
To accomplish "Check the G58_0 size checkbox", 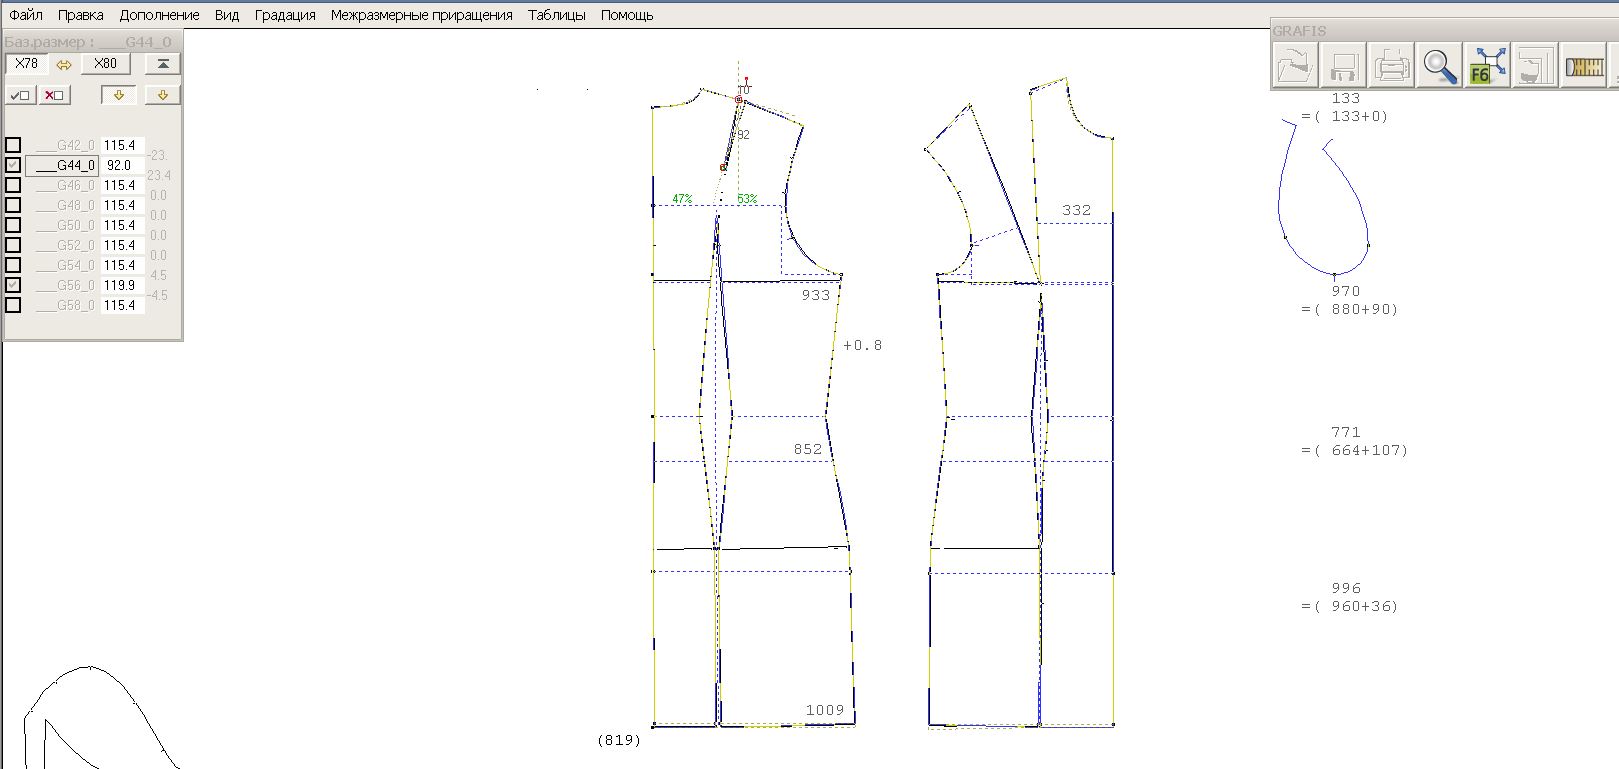I will (13, 305).
